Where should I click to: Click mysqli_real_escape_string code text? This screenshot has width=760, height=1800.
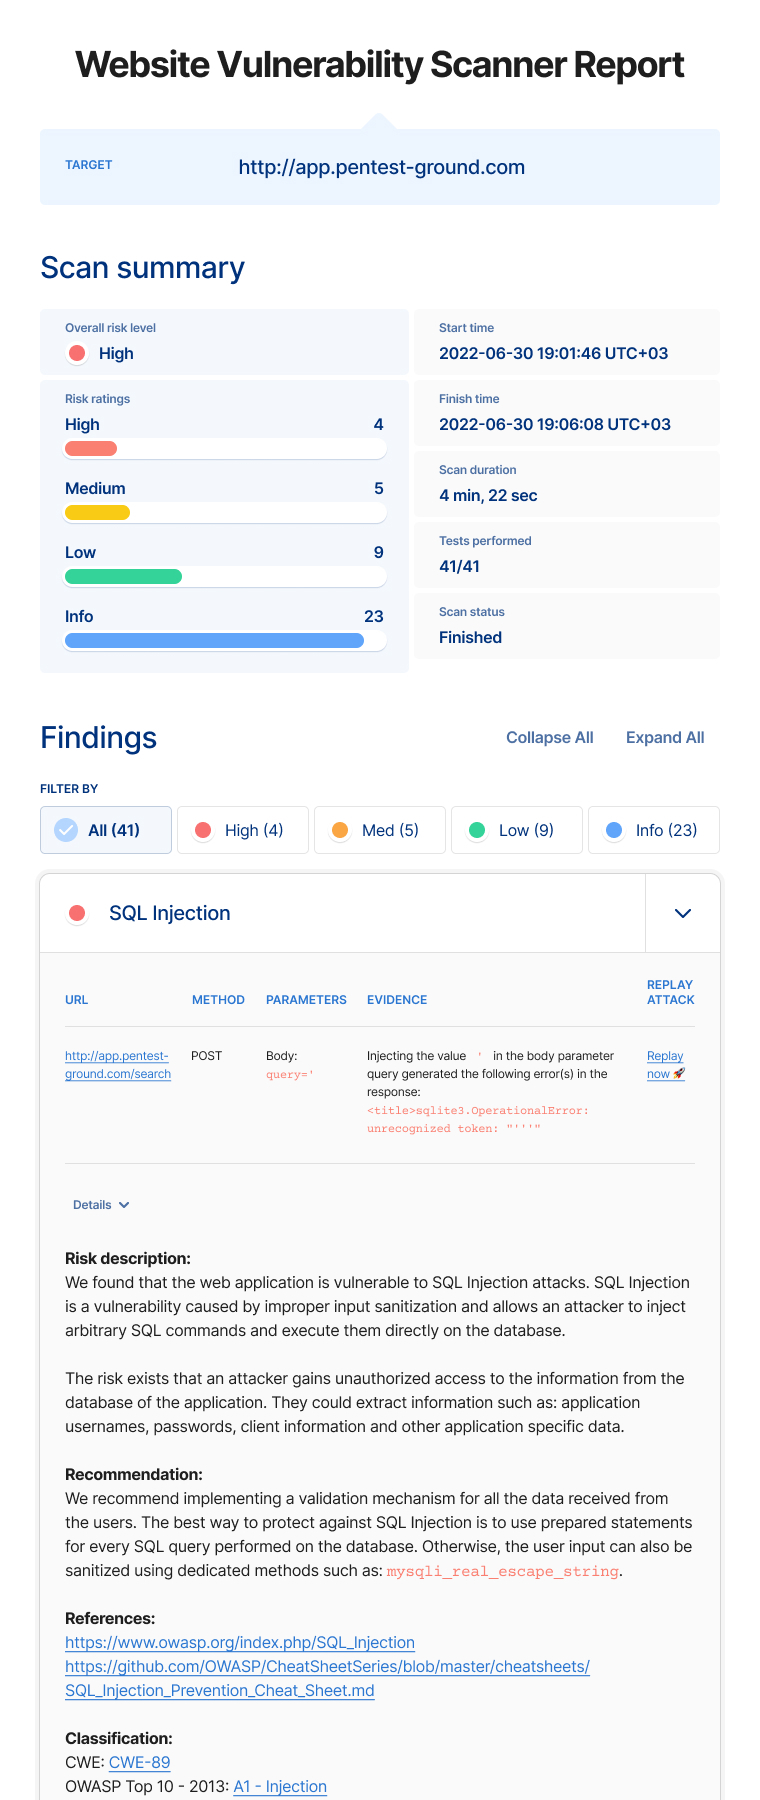coord(503,1571)
